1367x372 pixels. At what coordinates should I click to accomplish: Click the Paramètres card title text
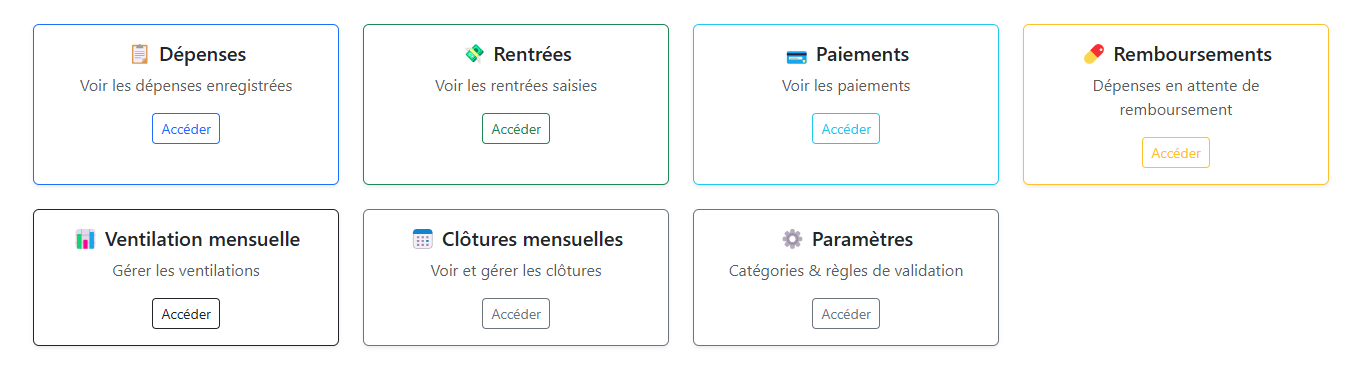(863, 240)
